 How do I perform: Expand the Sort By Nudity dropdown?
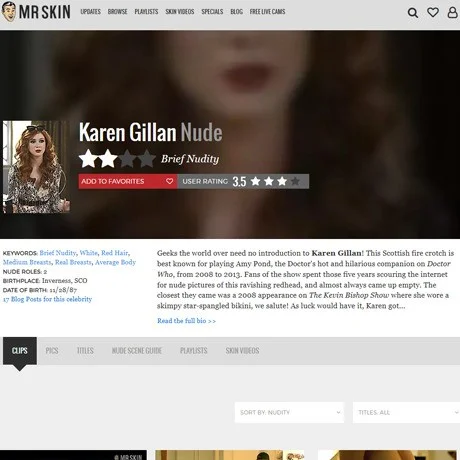coord(289,412)
